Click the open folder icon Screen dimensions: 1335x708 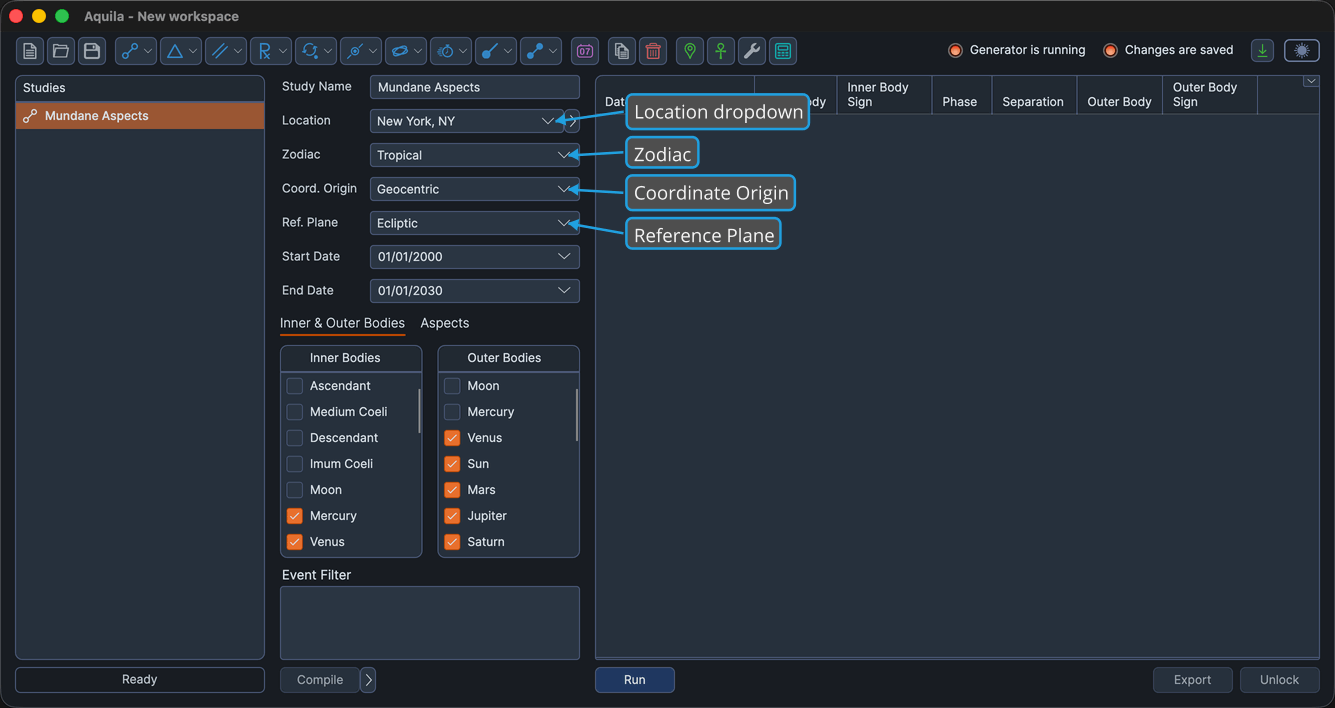61,51
